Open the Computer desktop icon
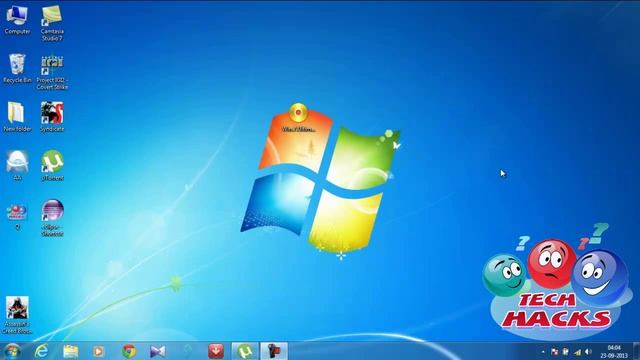Screen dimensions: 640x360 click(x=17, y=20)
